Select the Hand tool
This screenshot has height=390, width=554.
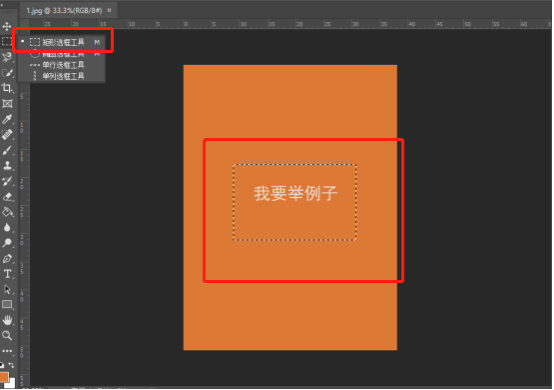7,320
